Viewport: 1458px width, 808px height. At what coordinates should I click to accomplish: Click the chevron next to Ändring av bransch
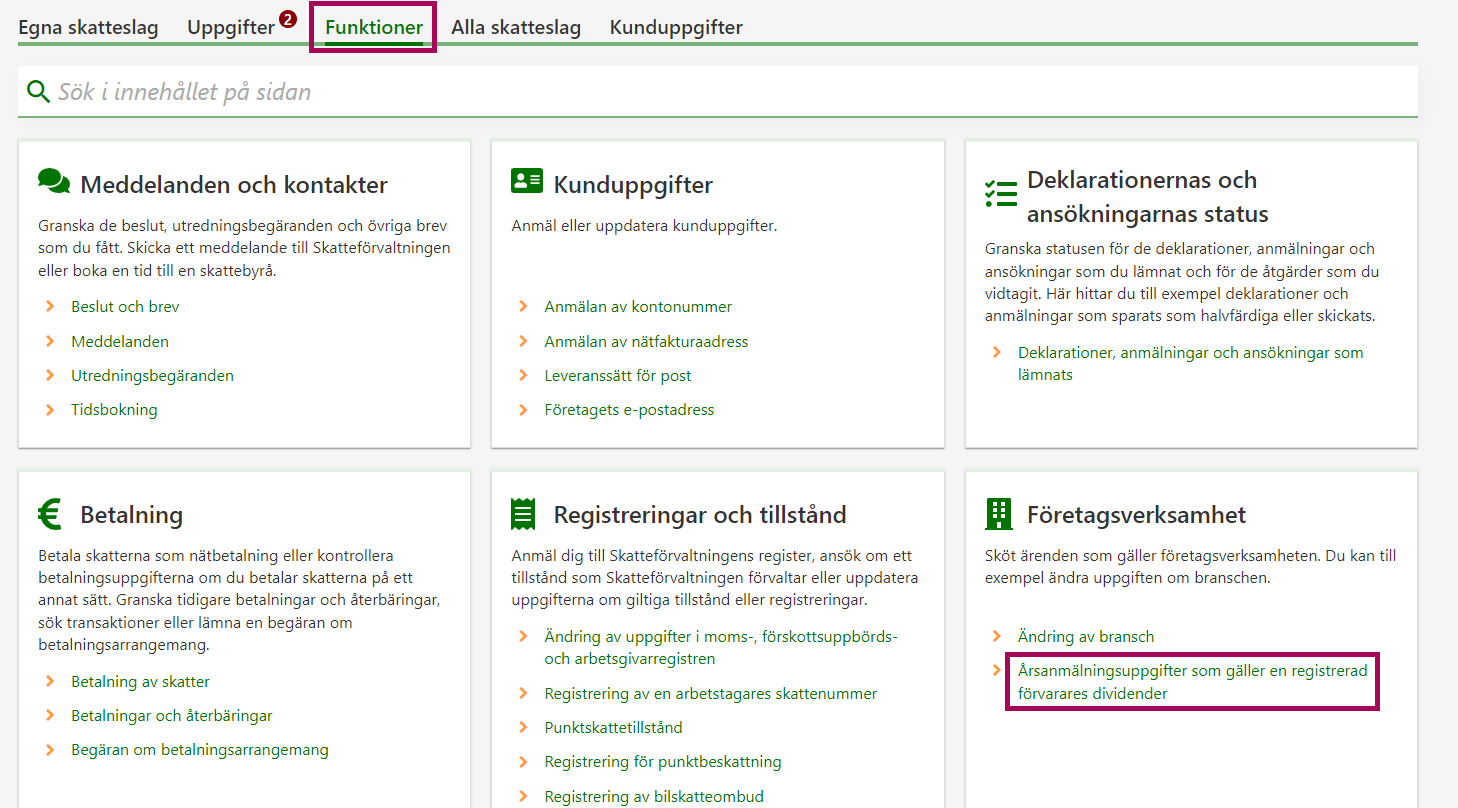point(996,636)
